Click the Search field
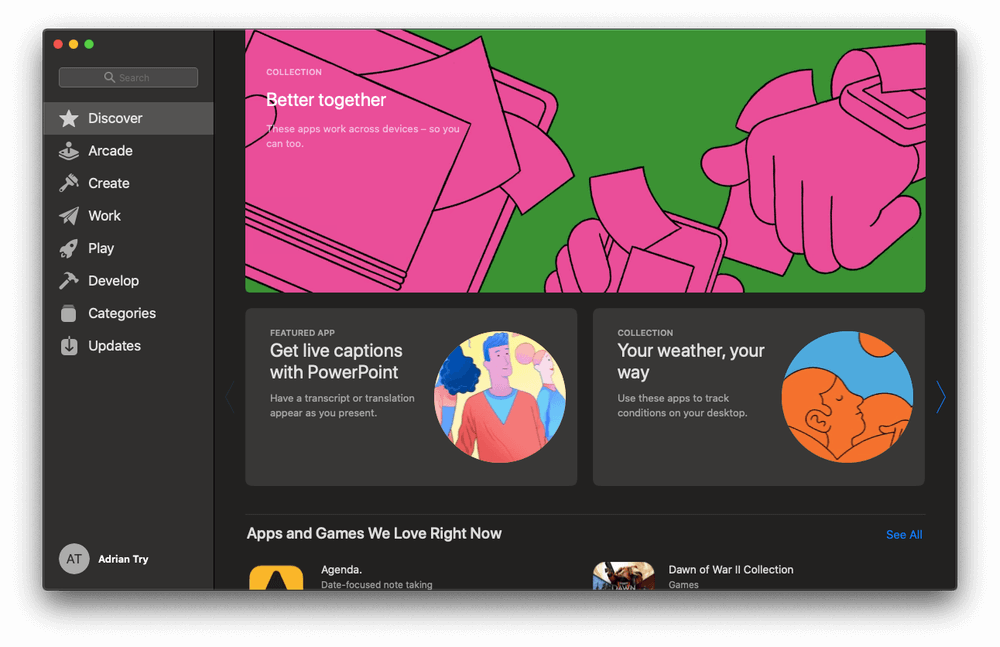 point(128,77)
